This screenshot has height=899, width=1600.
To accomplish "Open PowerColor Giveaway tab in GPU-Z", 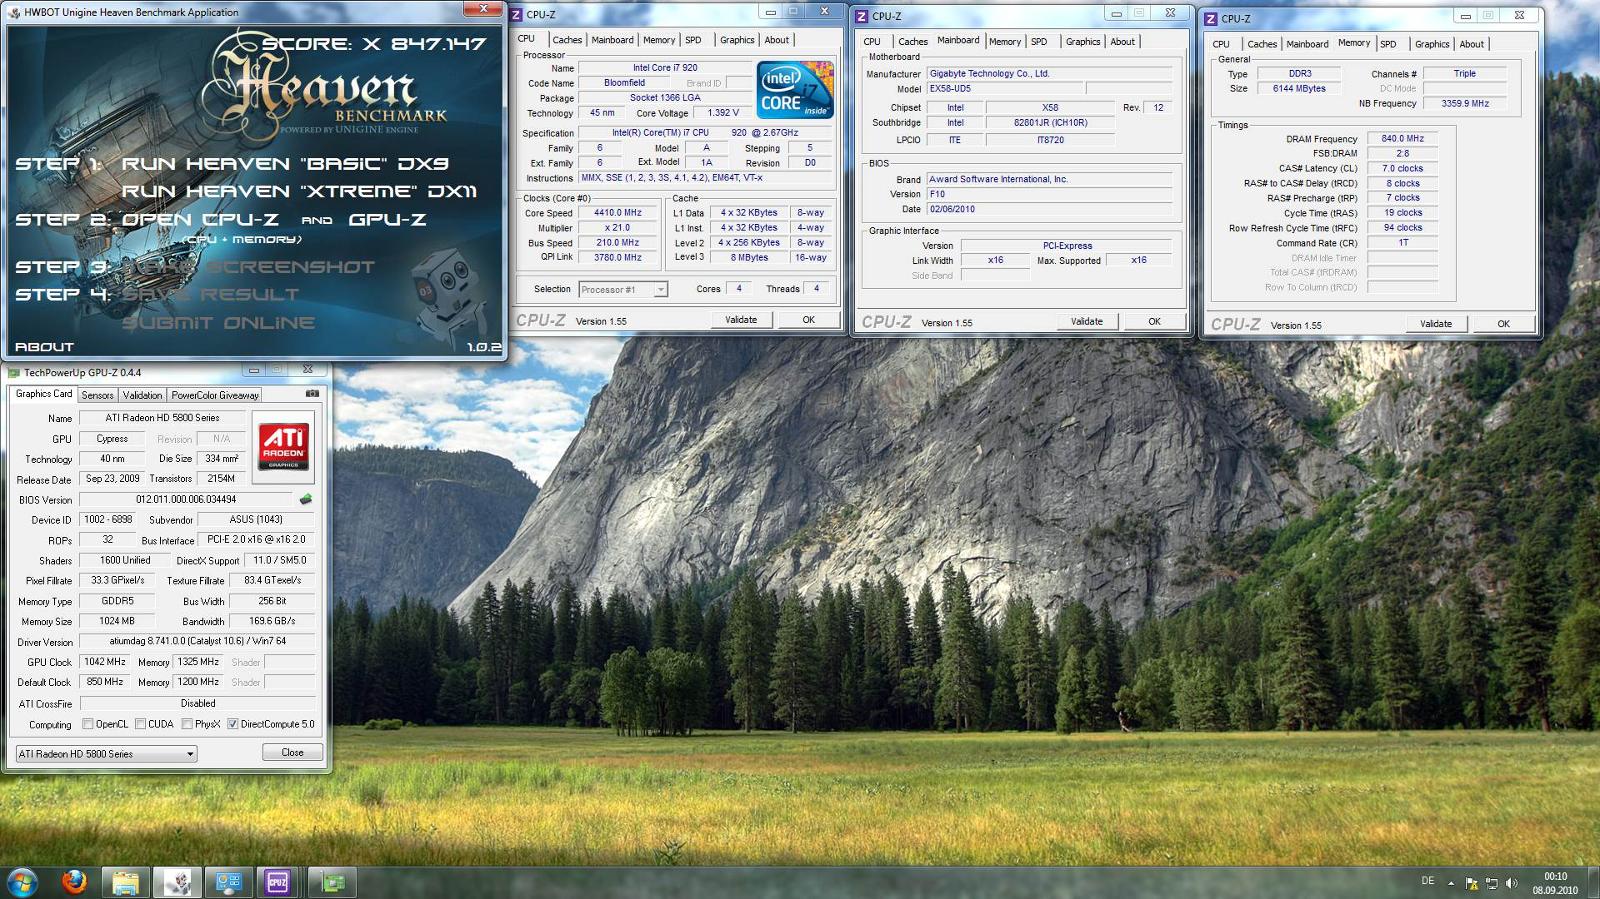I will 215,395.
